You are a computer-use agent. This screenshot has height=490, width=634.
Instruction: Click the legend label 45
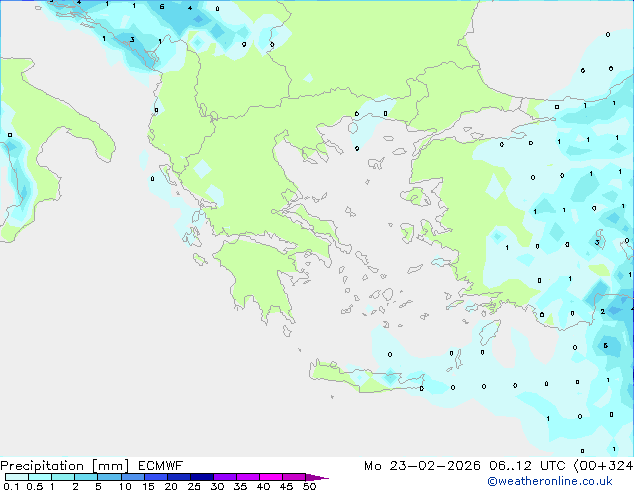coord(286,486)
